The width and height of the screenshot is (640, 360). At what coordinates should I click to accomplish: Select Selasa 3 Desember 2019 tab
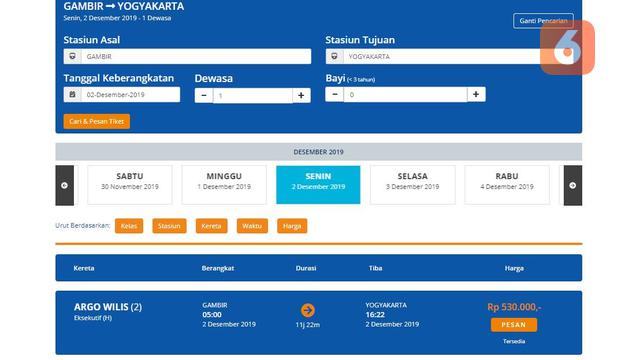click(x=413, y=184)
